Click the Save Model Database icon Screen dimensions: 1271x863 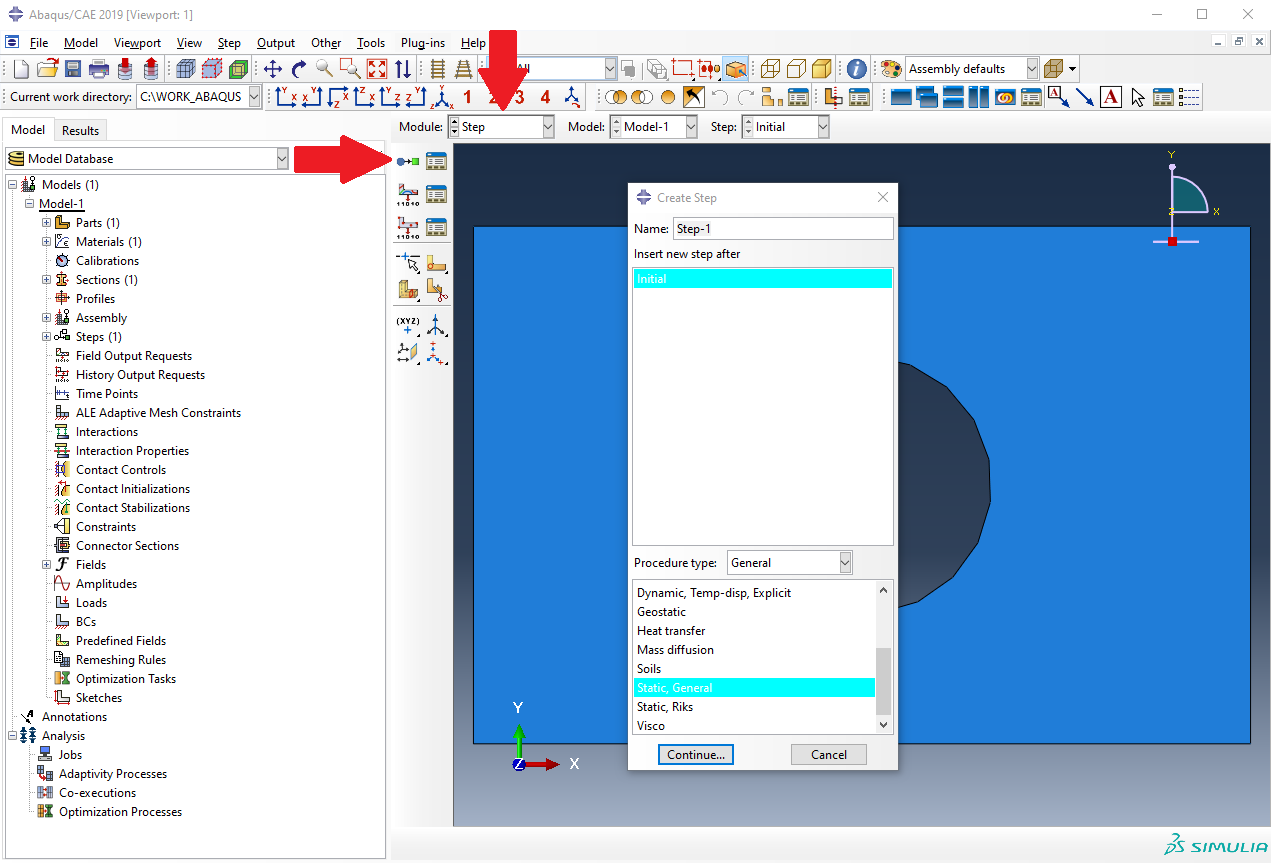73,69
